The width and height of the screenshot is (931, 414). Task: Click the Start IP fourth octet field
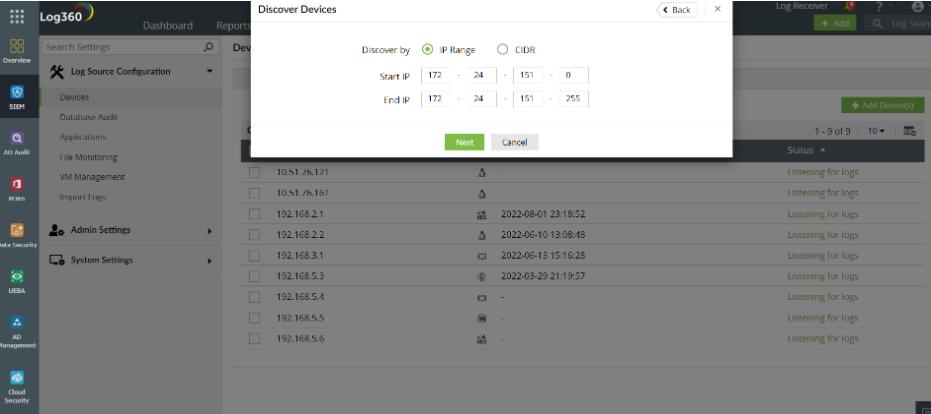[573, 76]
